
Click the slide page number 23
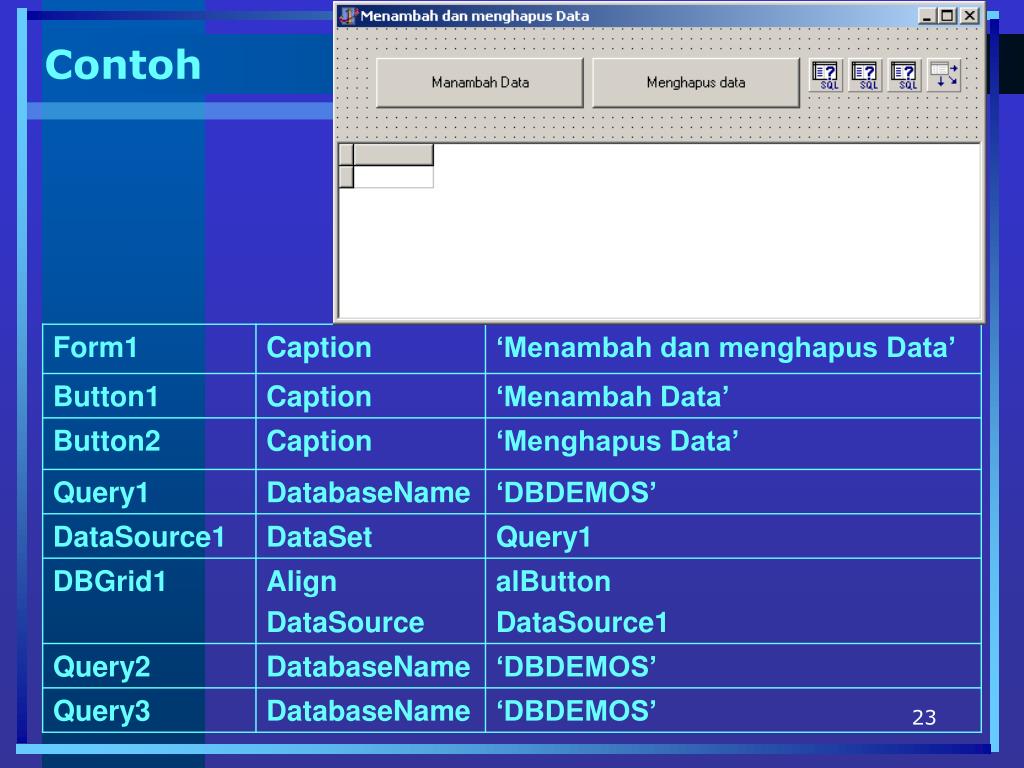(x=924, y=718)
